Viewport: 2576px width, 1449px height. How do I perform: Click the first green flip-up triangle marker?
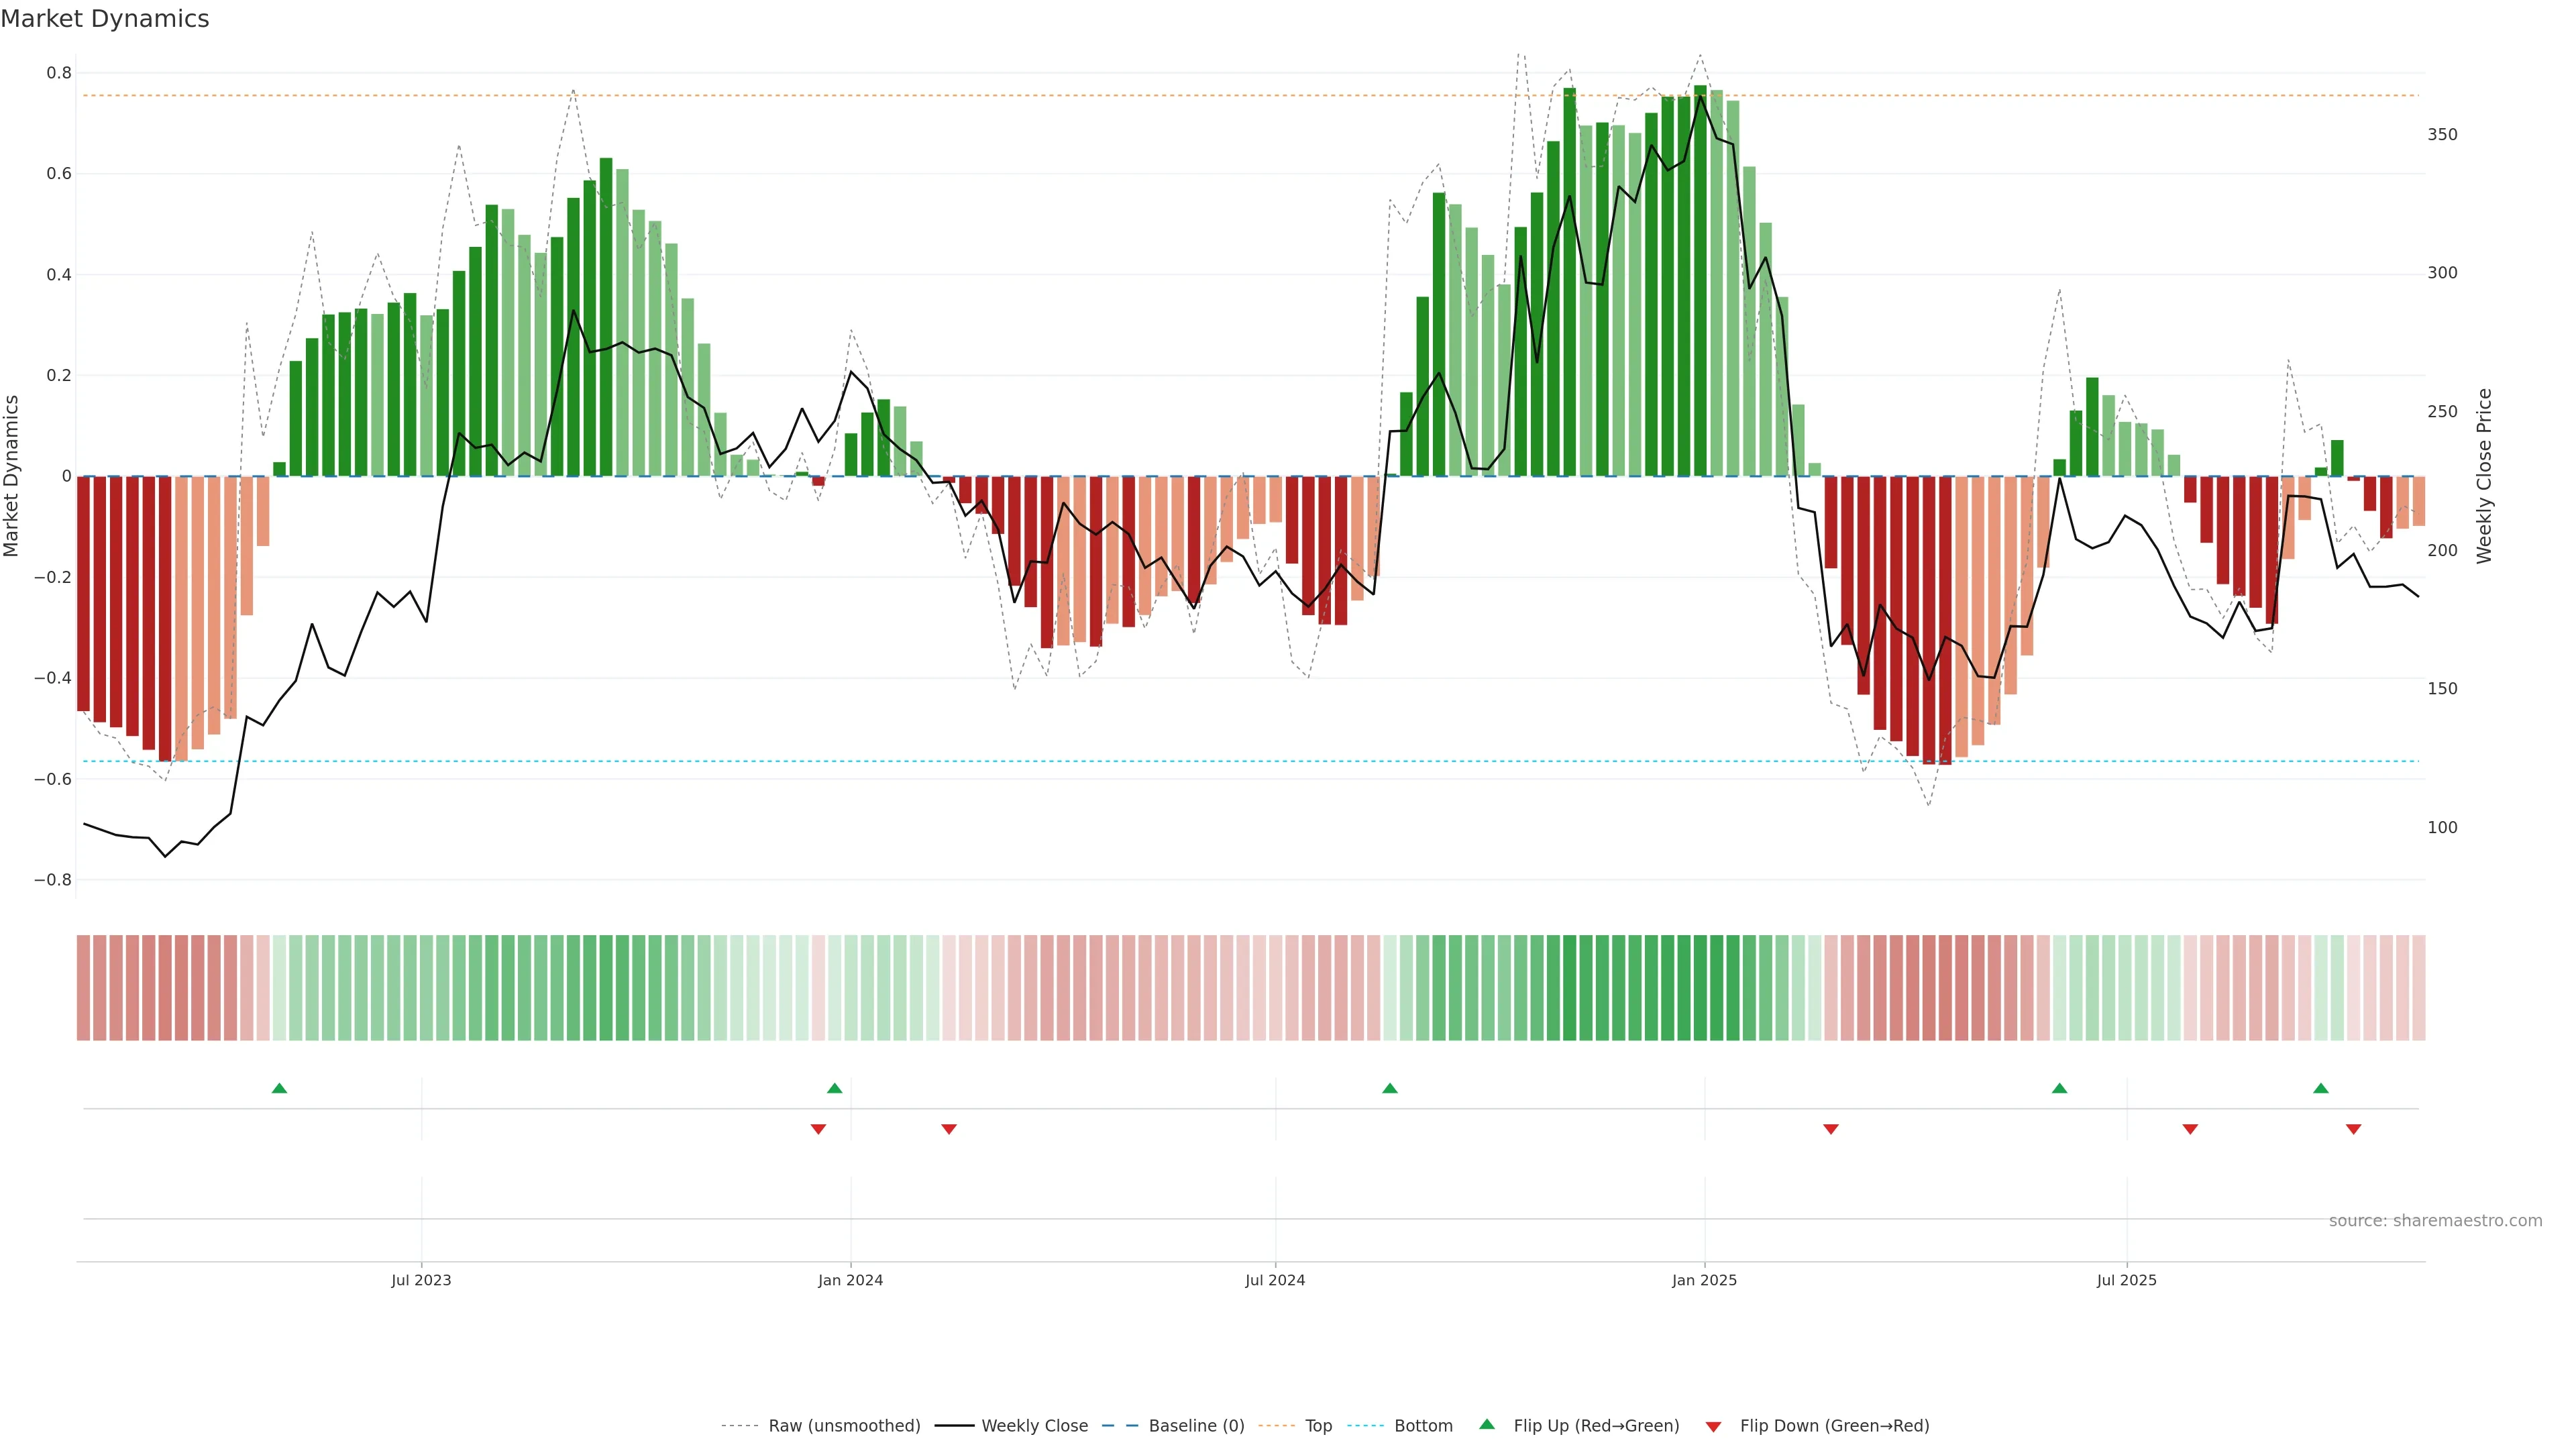point(279,1088)
